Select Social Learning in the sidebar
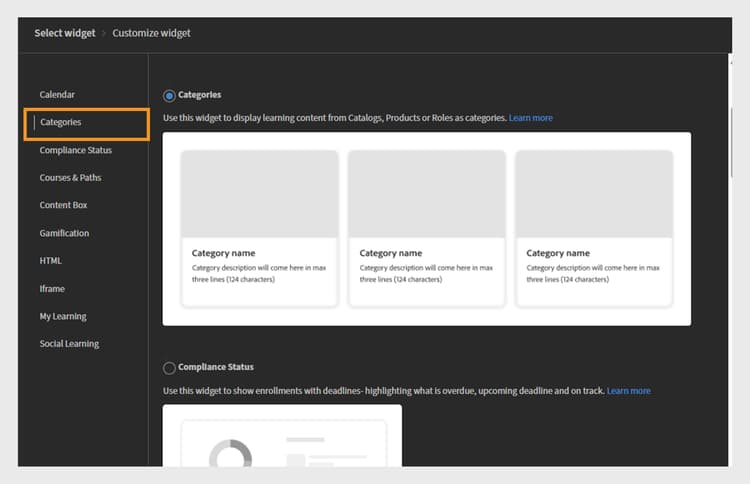Viewport: 750px width, 484px height. coord(69,344)
